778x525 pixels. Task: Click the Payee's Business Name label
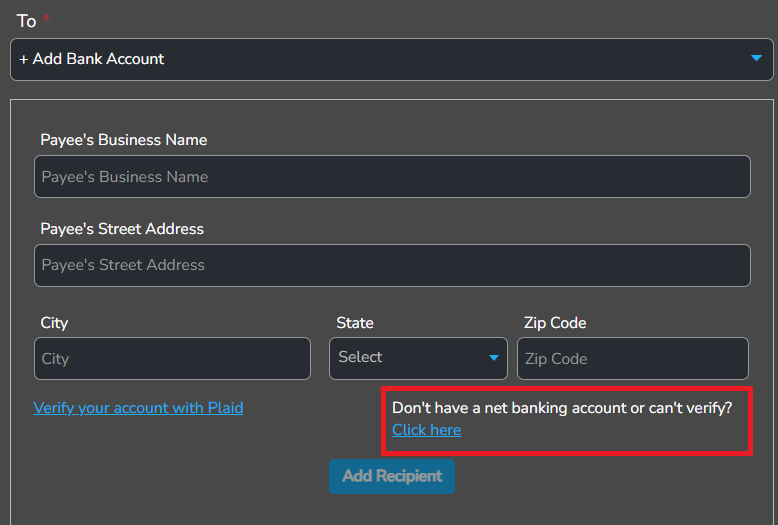(x=124, y=140)
